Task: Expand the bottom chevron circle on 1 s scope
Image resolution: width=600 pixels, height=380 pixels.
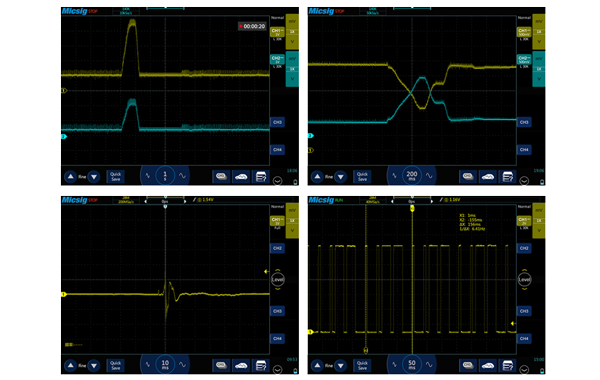Action: pos(277,181)
